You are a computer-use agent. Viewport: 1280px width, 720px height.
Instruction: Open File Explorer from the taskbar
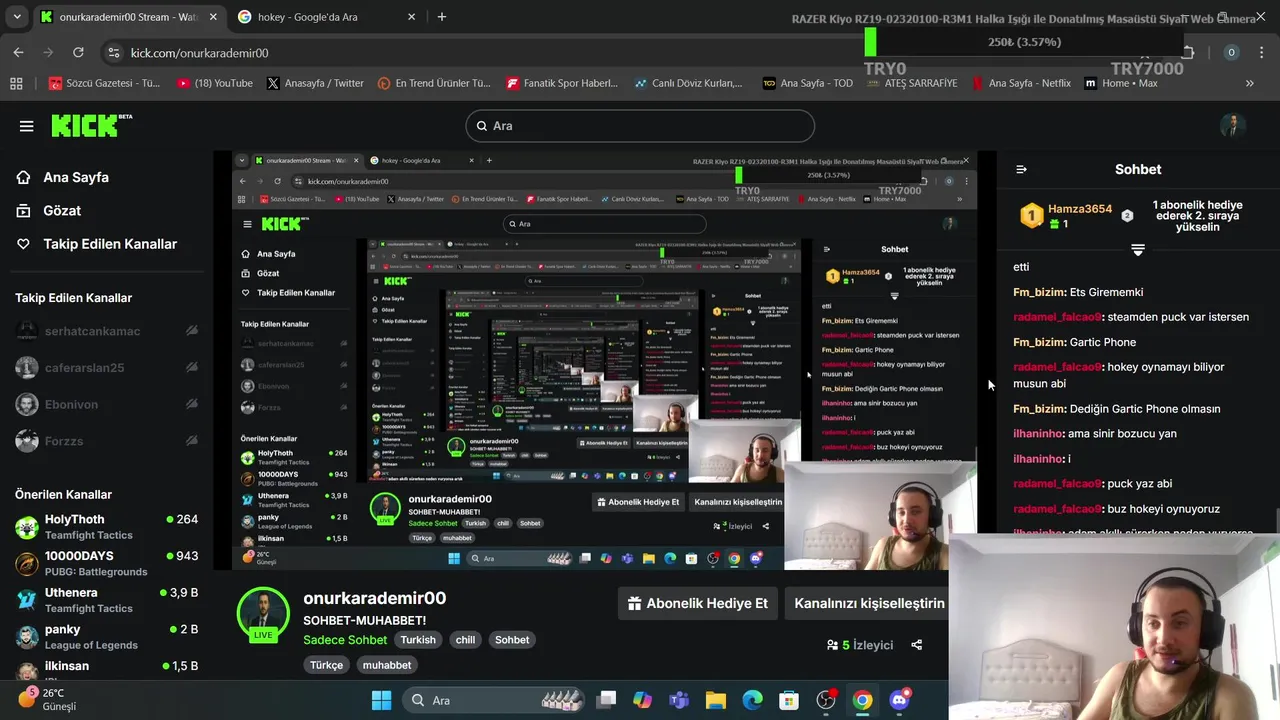(715, 700)
